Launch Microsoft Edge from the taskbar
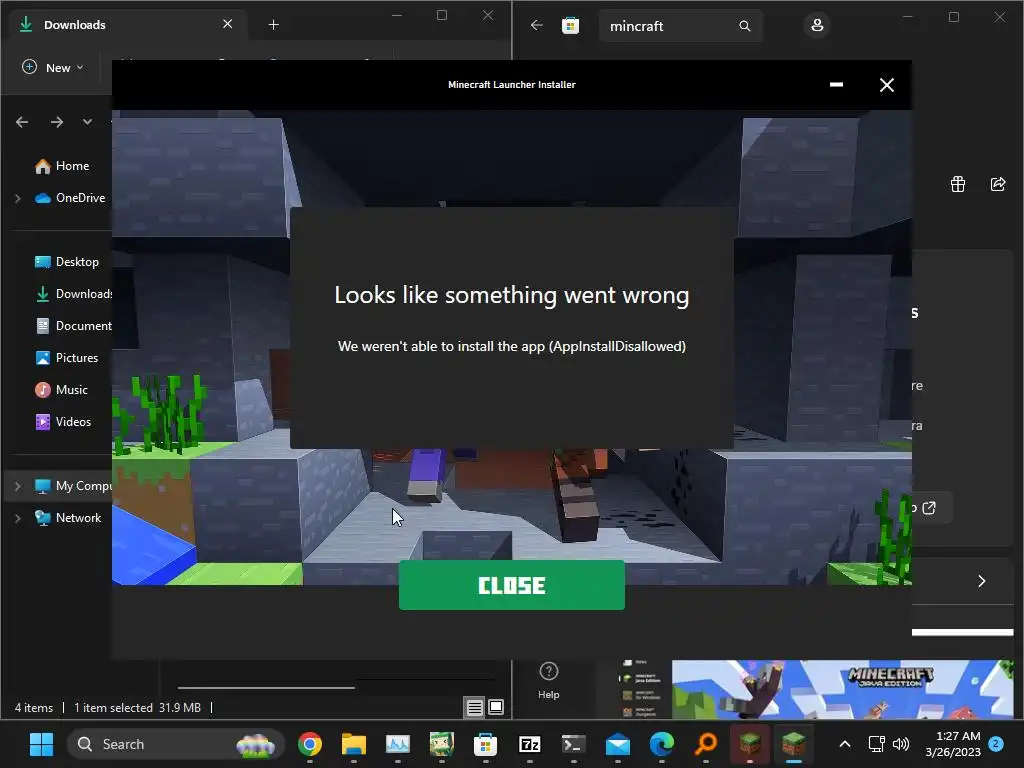 (x=662, y=744)
